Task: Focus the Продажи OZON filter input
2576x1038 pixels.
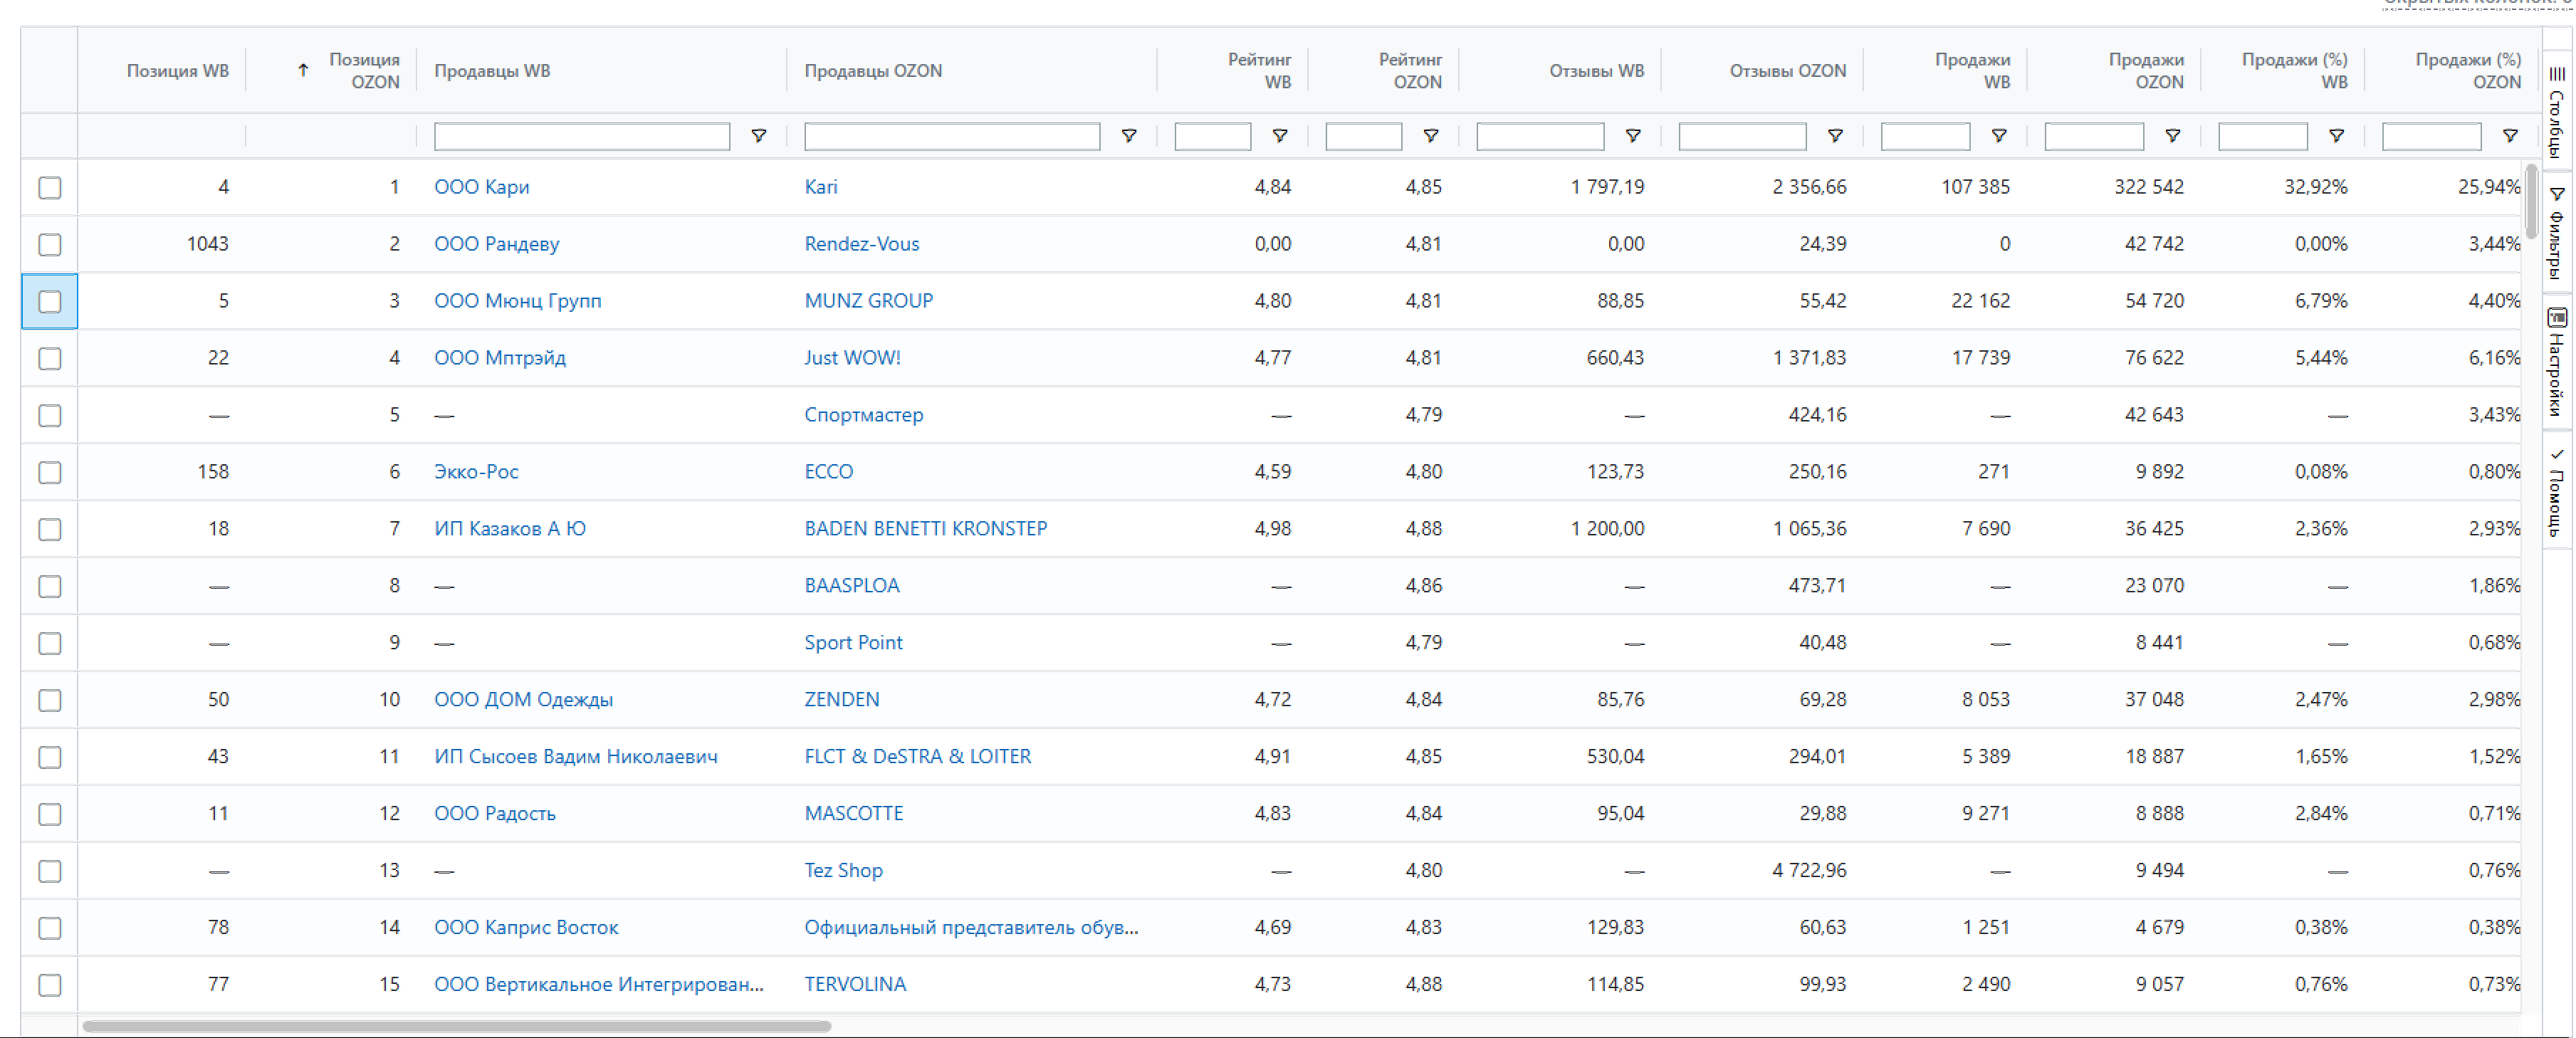Action: pos(2094,136)
